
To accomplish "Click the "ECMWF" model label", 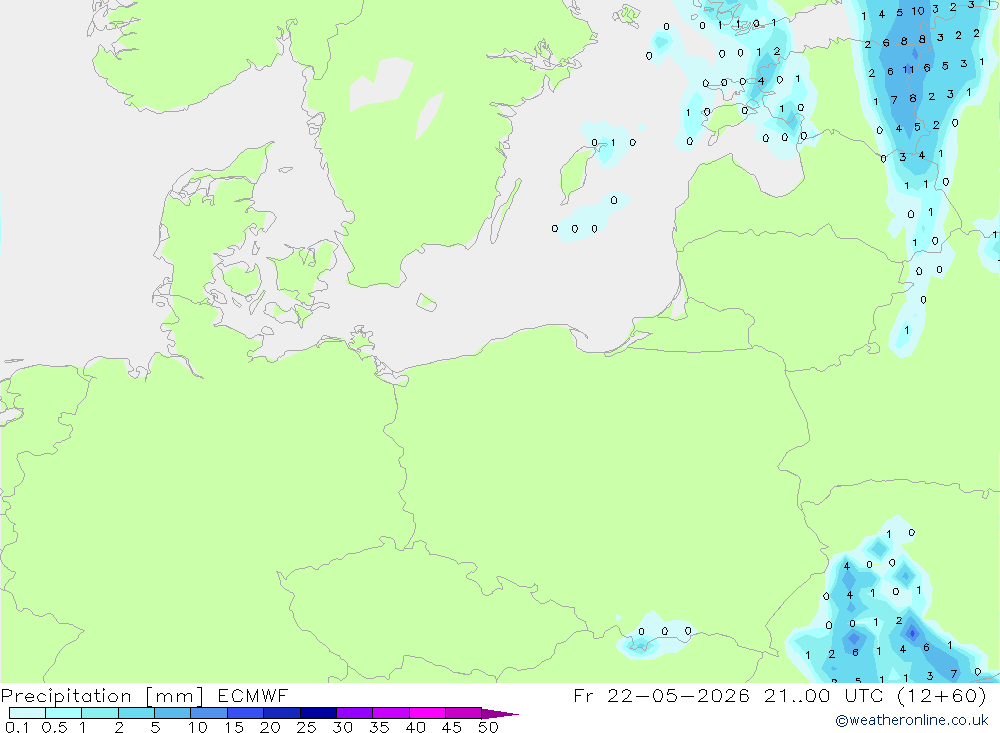I will coord(253,696).
